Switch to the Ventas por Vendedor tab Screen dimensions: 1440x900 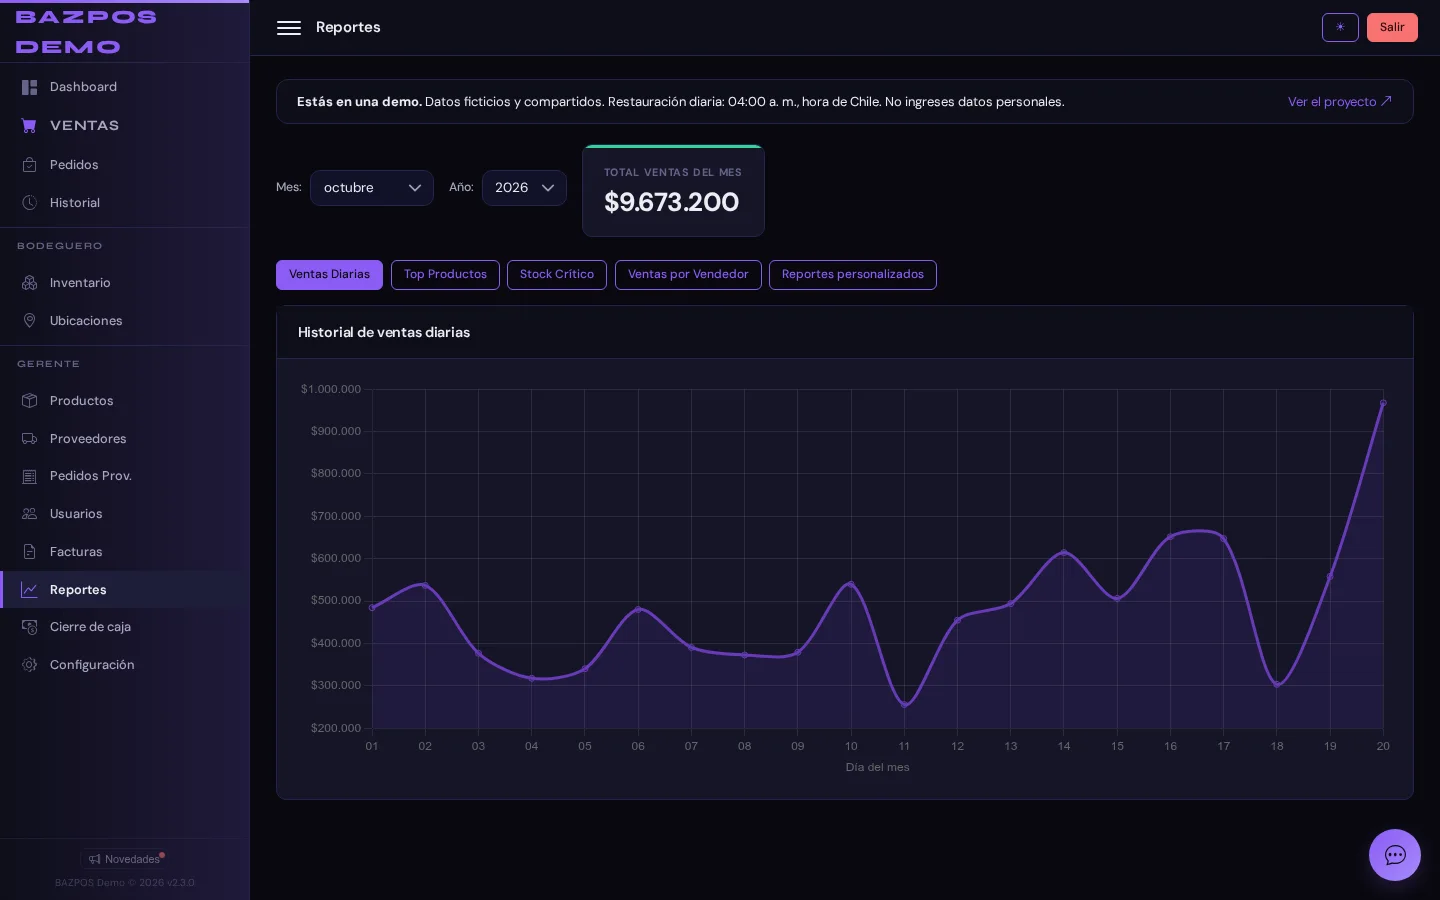point(688,275)
